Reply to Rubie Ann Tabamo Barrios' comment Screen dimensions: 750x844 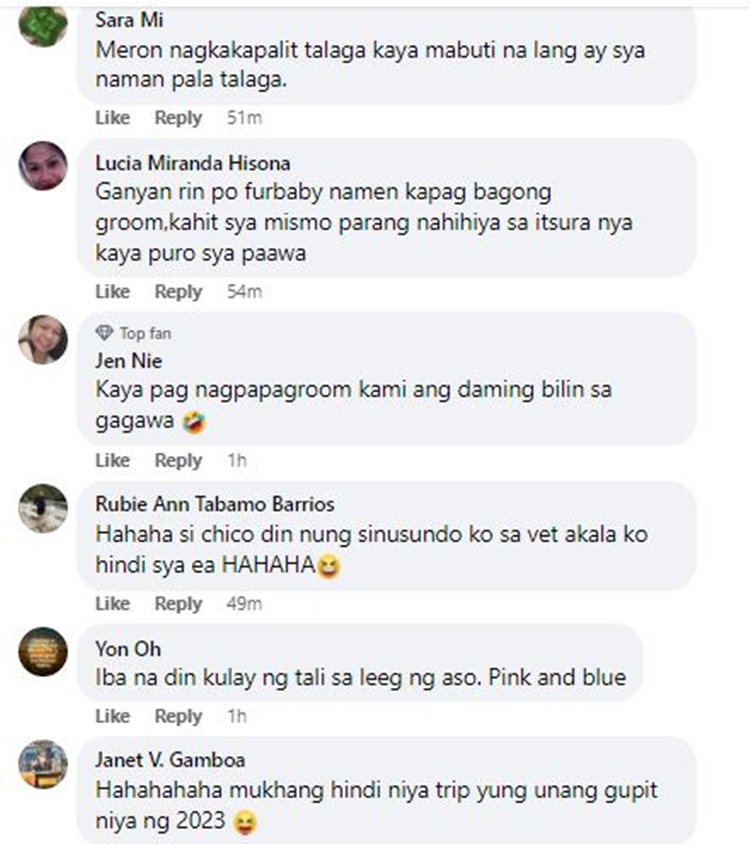[x=178, y=603]
